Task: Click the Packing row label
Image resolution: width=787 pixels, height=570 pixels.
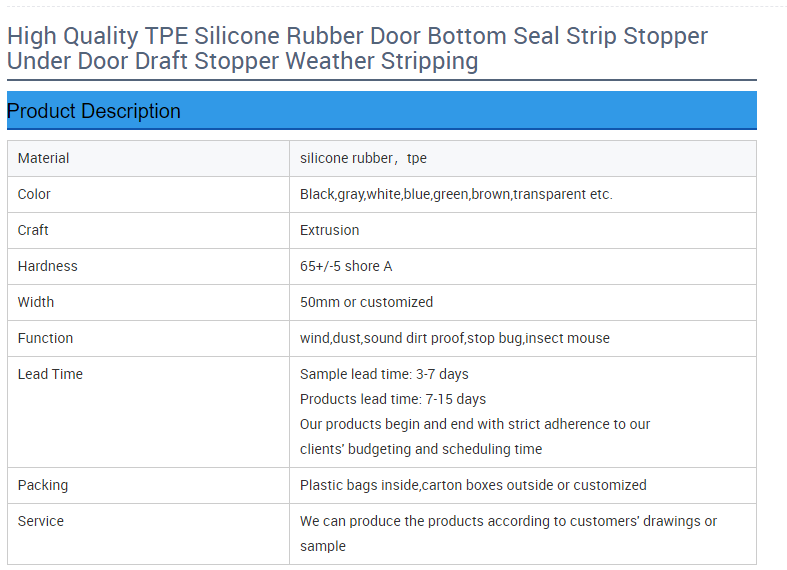Action: pyautogui.click(x=43, y=485)
